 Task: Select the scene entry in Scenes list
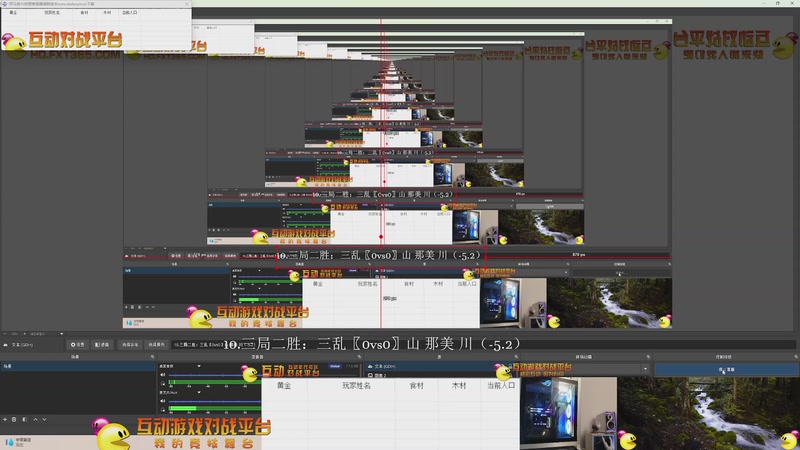point(78,366)
